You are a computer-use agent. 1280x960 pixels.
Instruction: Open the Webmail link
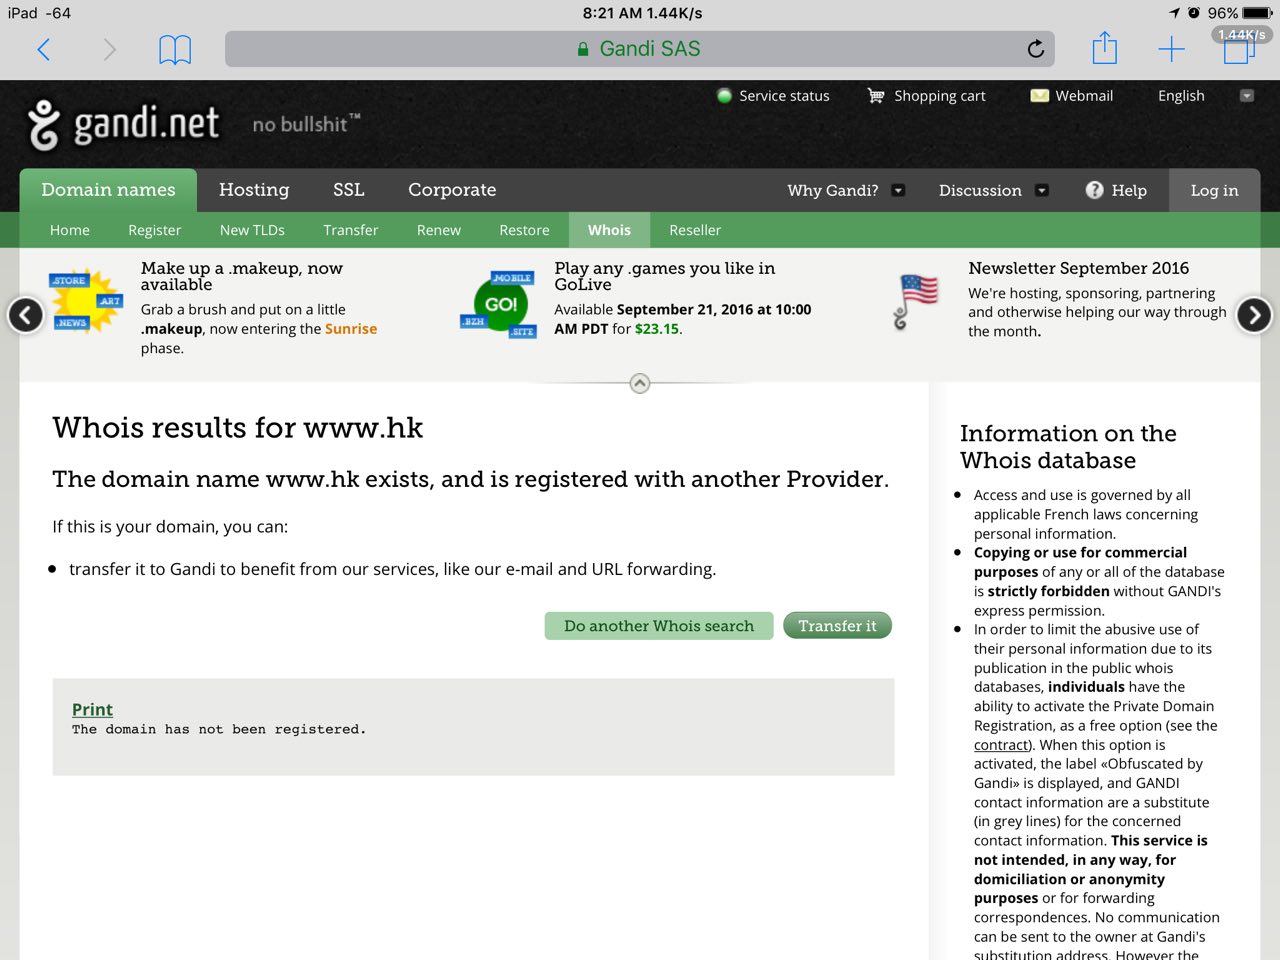coord(1084,96)
